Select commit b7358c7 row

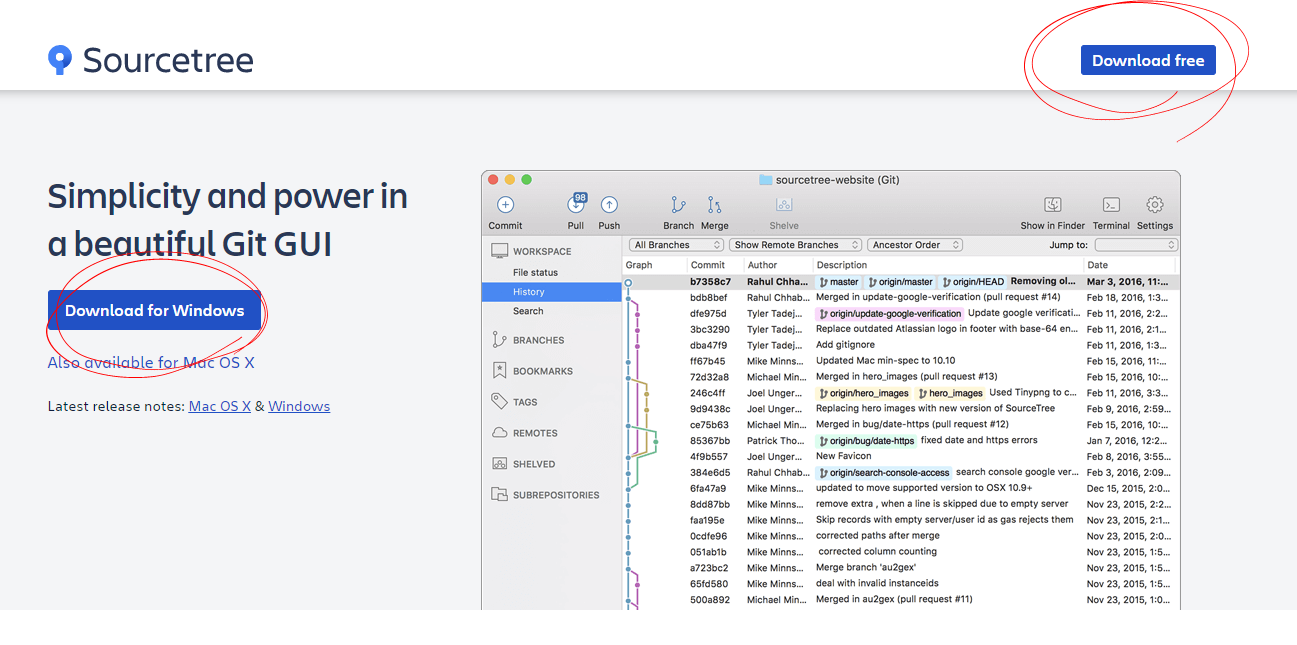tap(901, 282)
